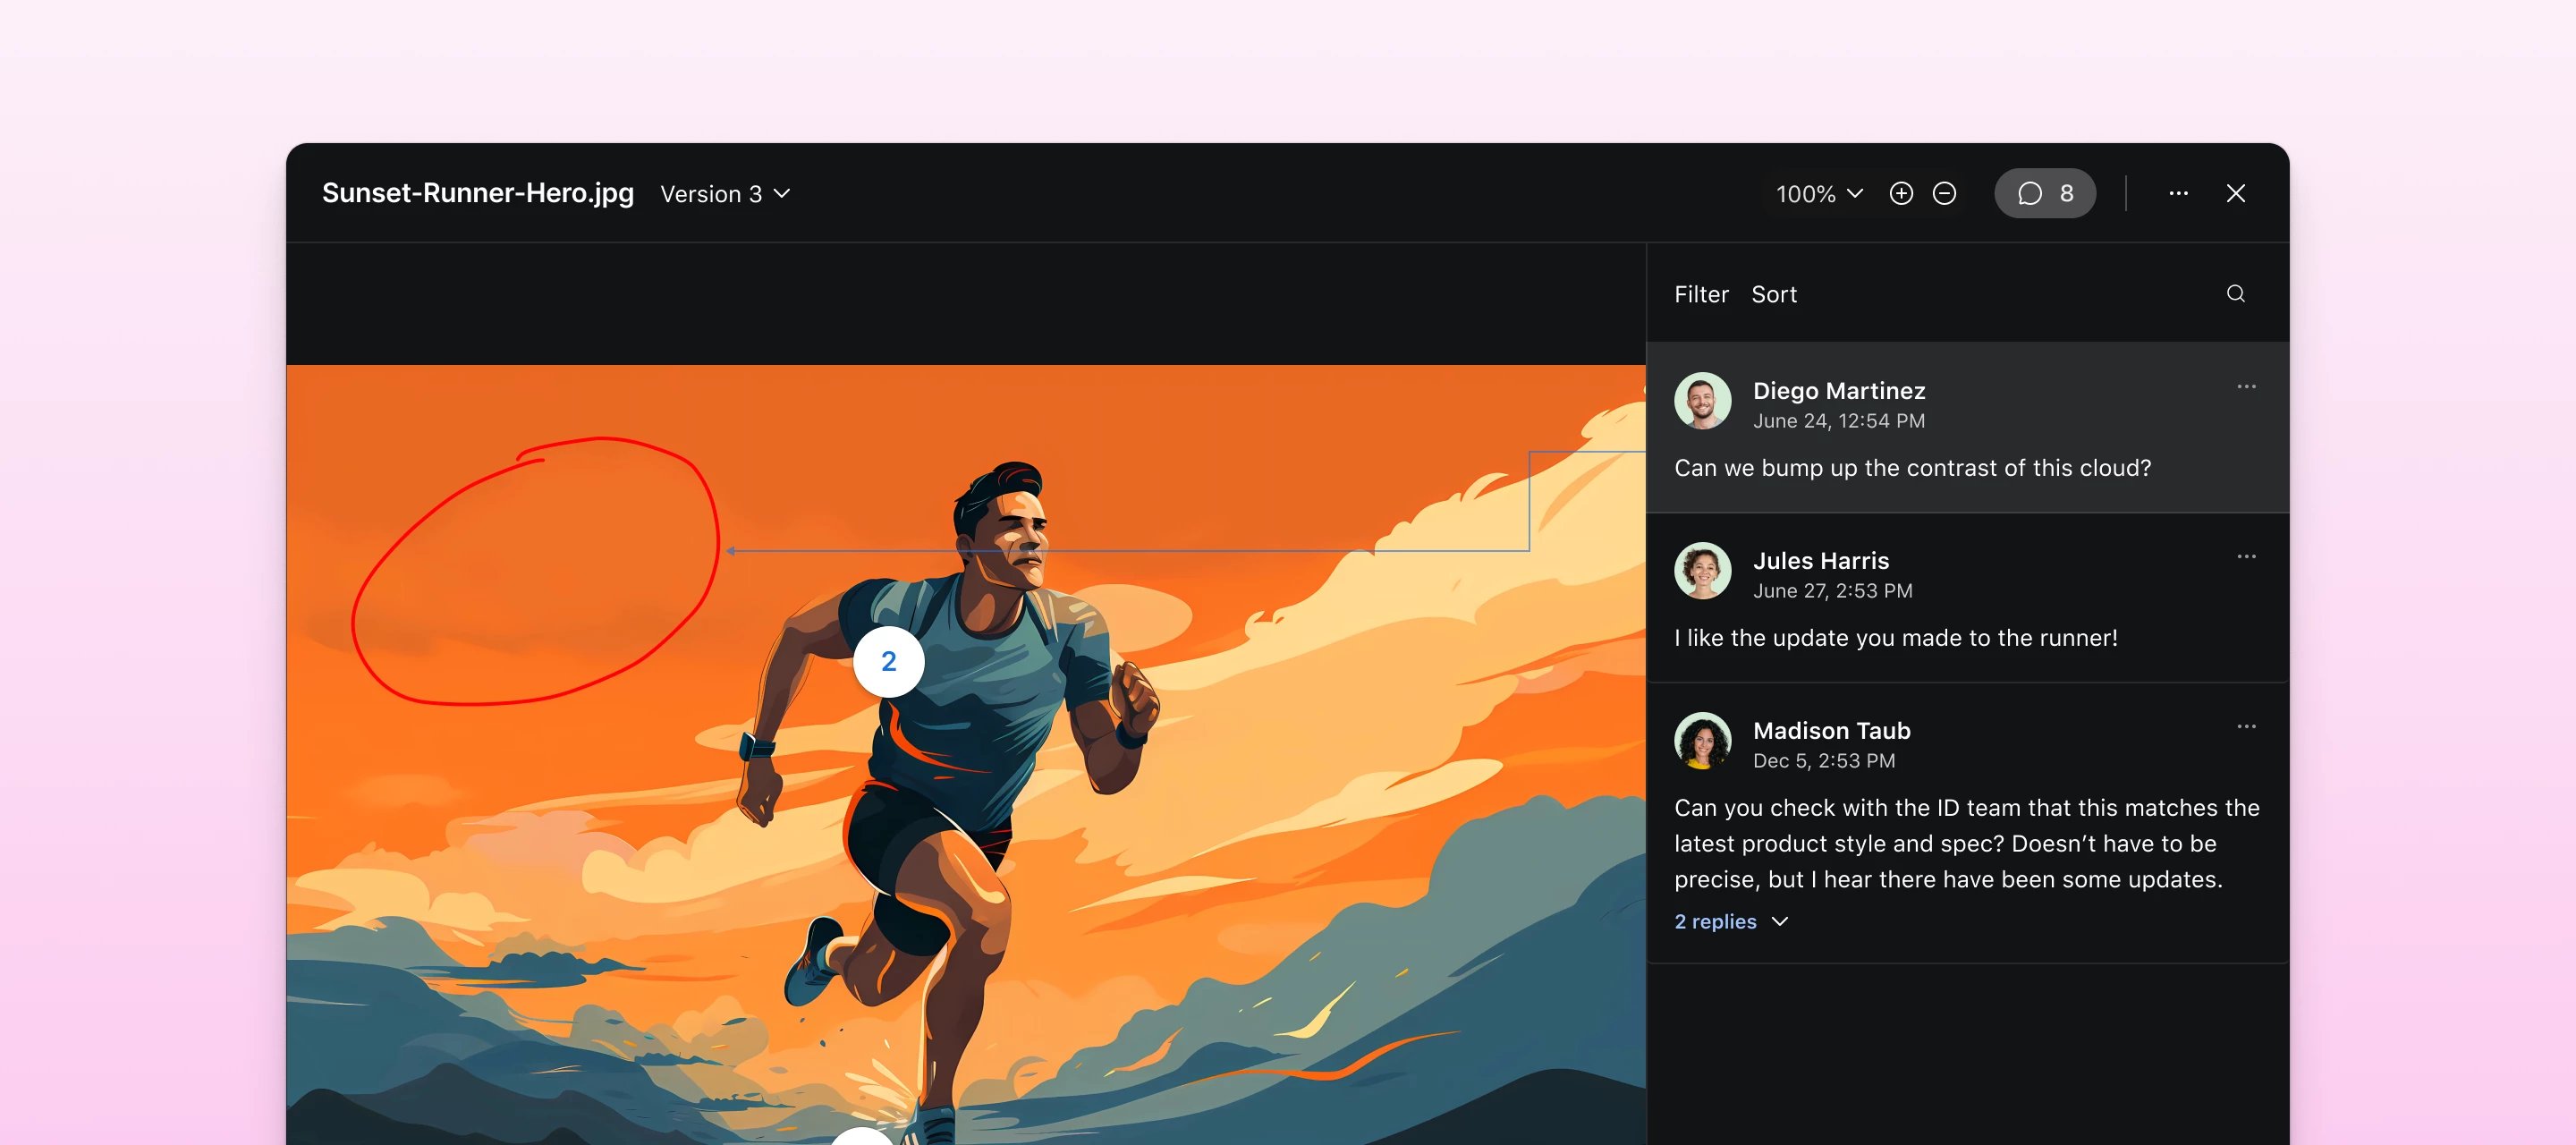
Task: Zoom out using the minus icon
Action: (1945, 193)
